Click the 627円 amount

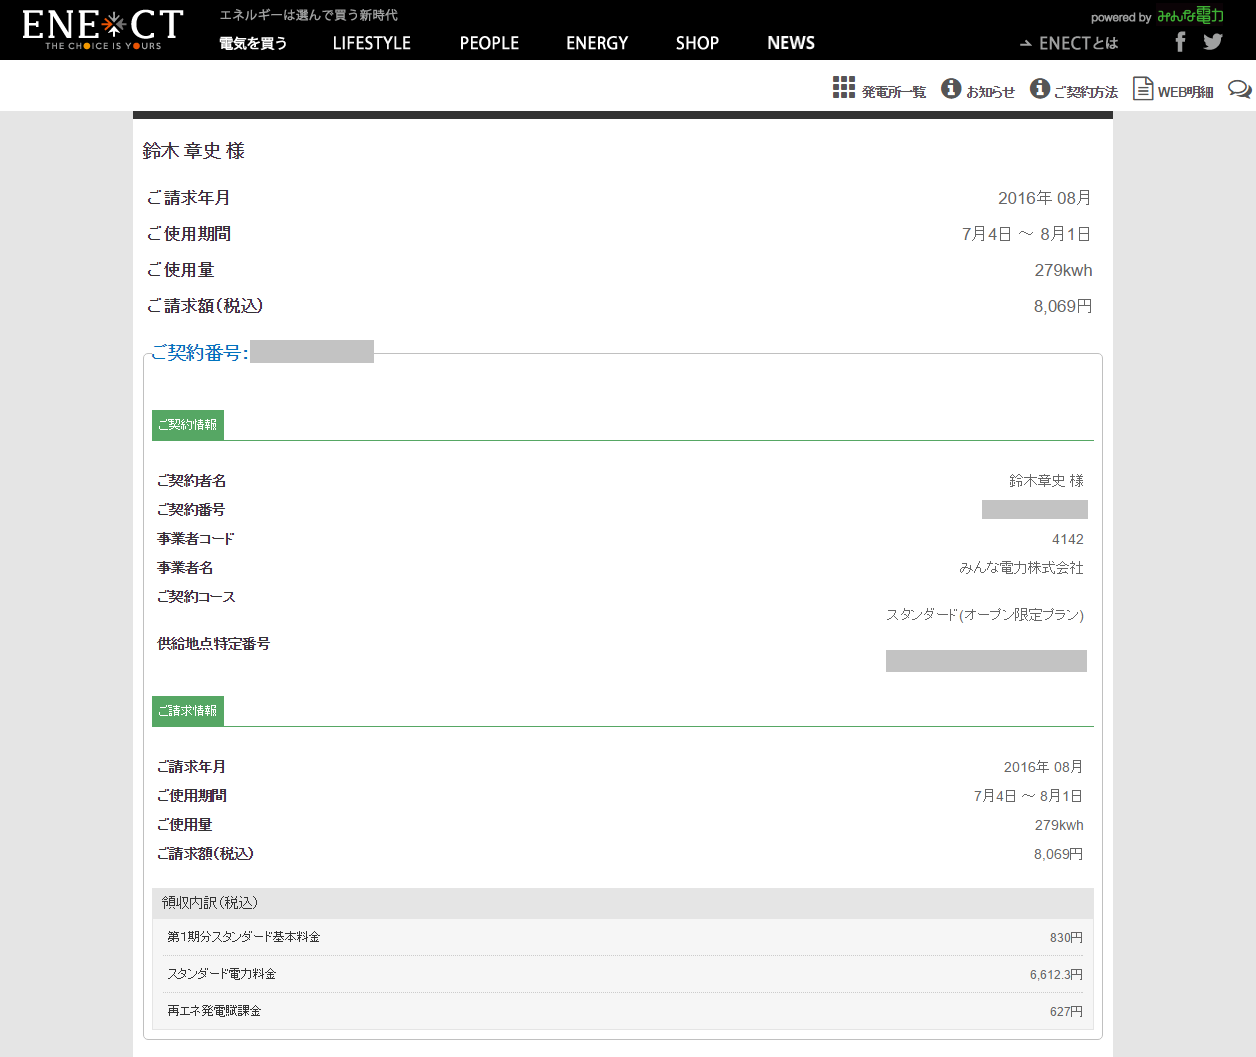tap(1066, 1011)
